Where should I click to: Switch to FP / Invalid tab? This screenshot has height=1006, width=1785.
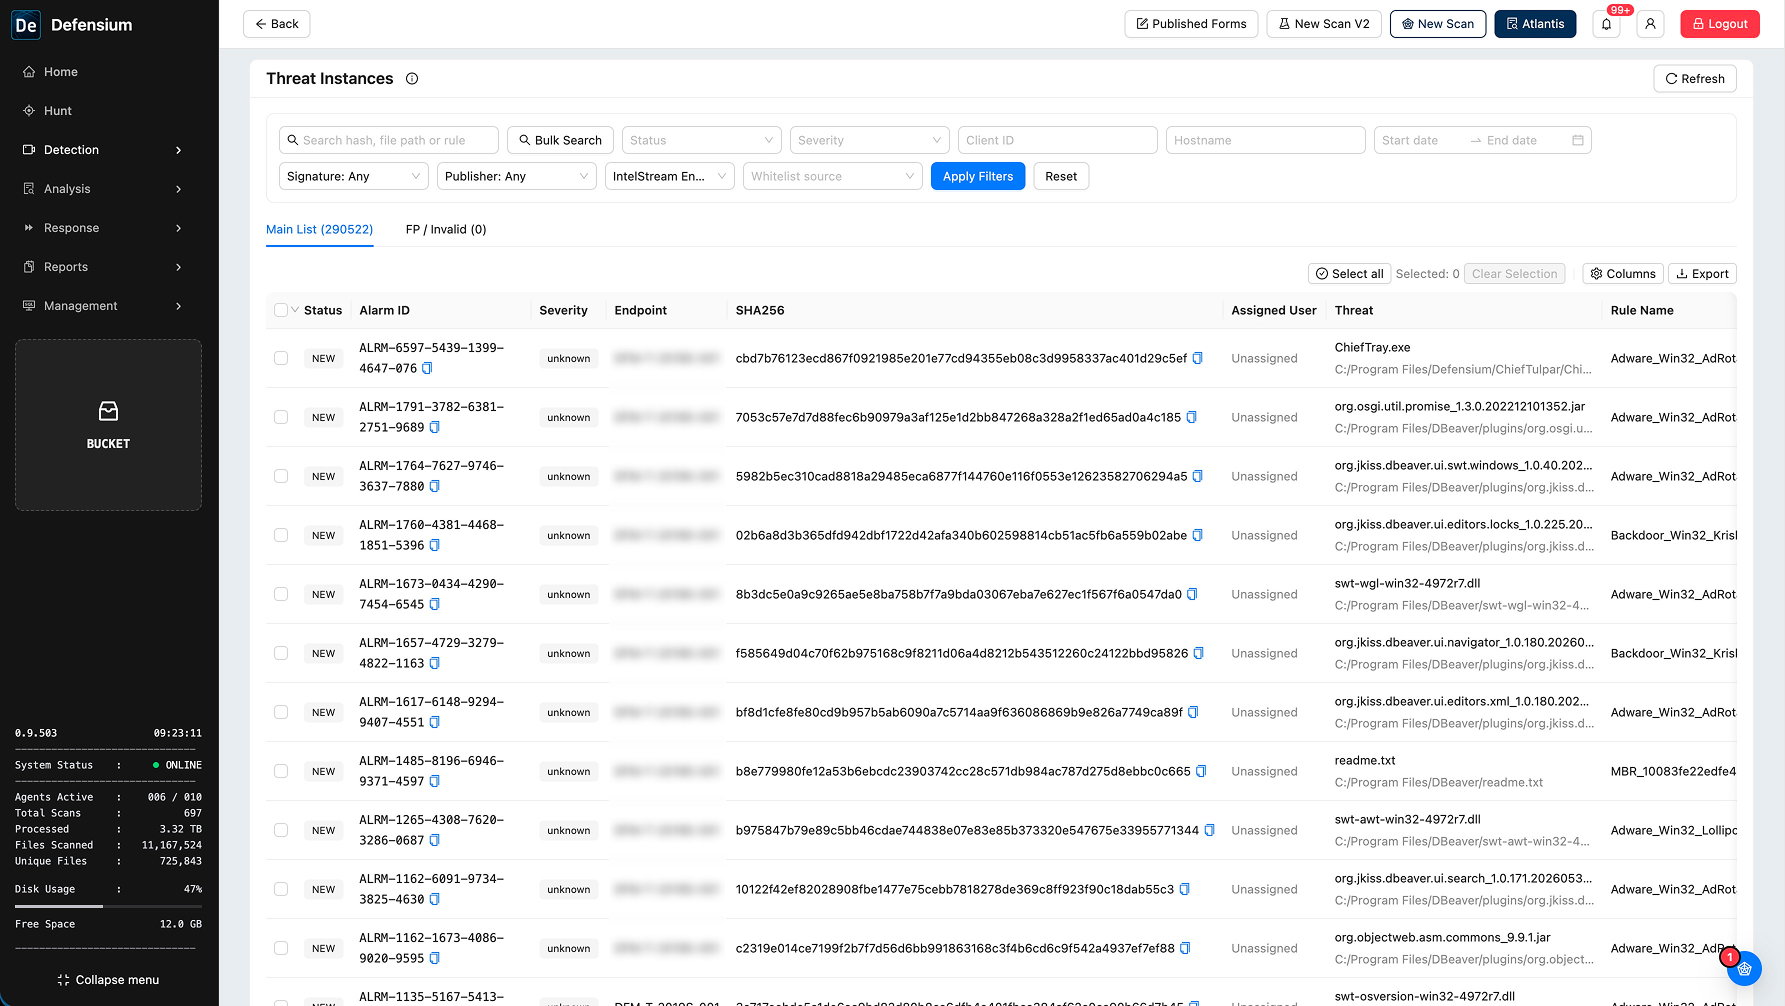coord(446,229)
